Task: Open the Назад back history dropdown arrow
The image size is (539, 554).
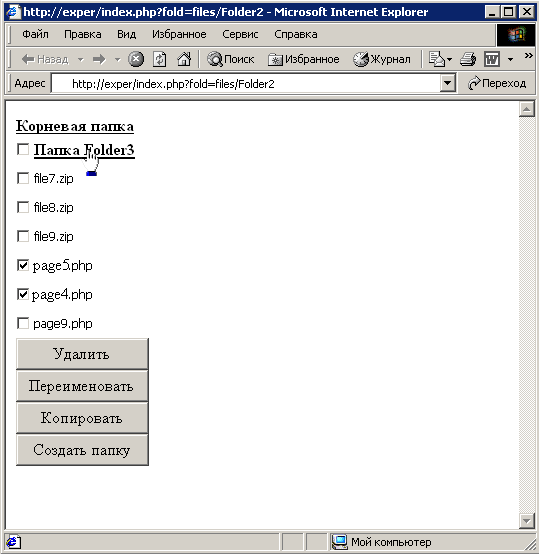Action: (x=81, y=59)
